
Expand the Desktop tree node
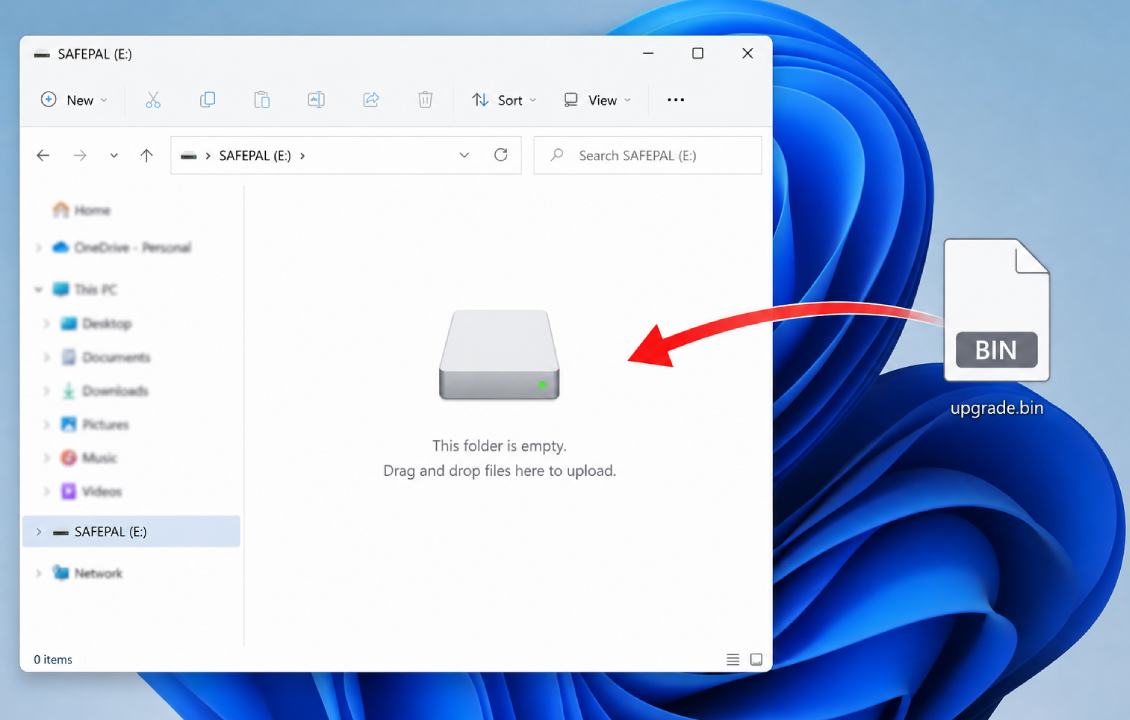click(47, 324)
